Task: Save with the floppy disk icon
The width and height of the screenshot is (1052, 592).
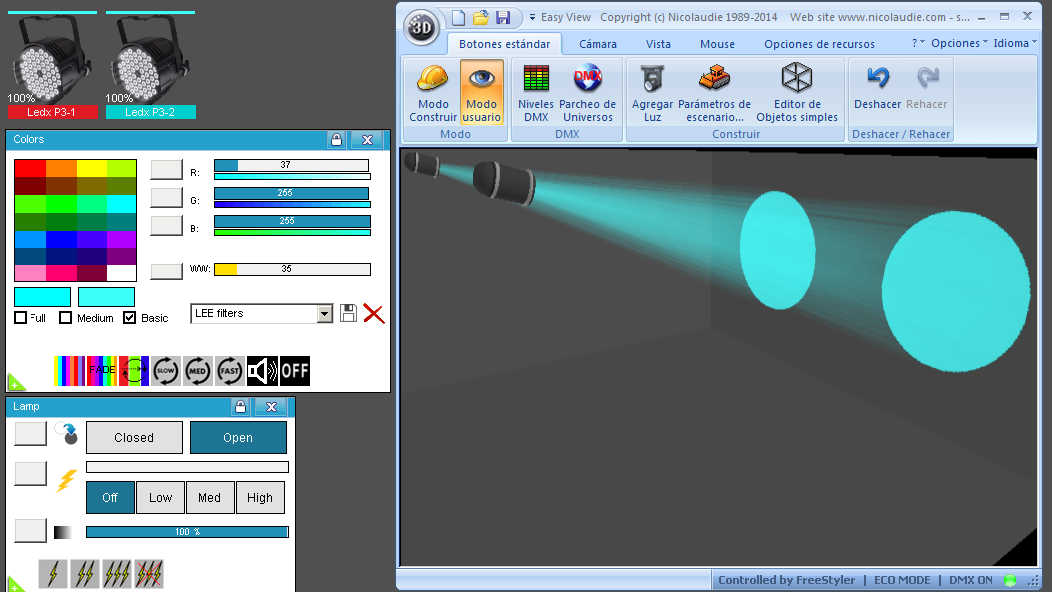Action: (x=503, y=17)
